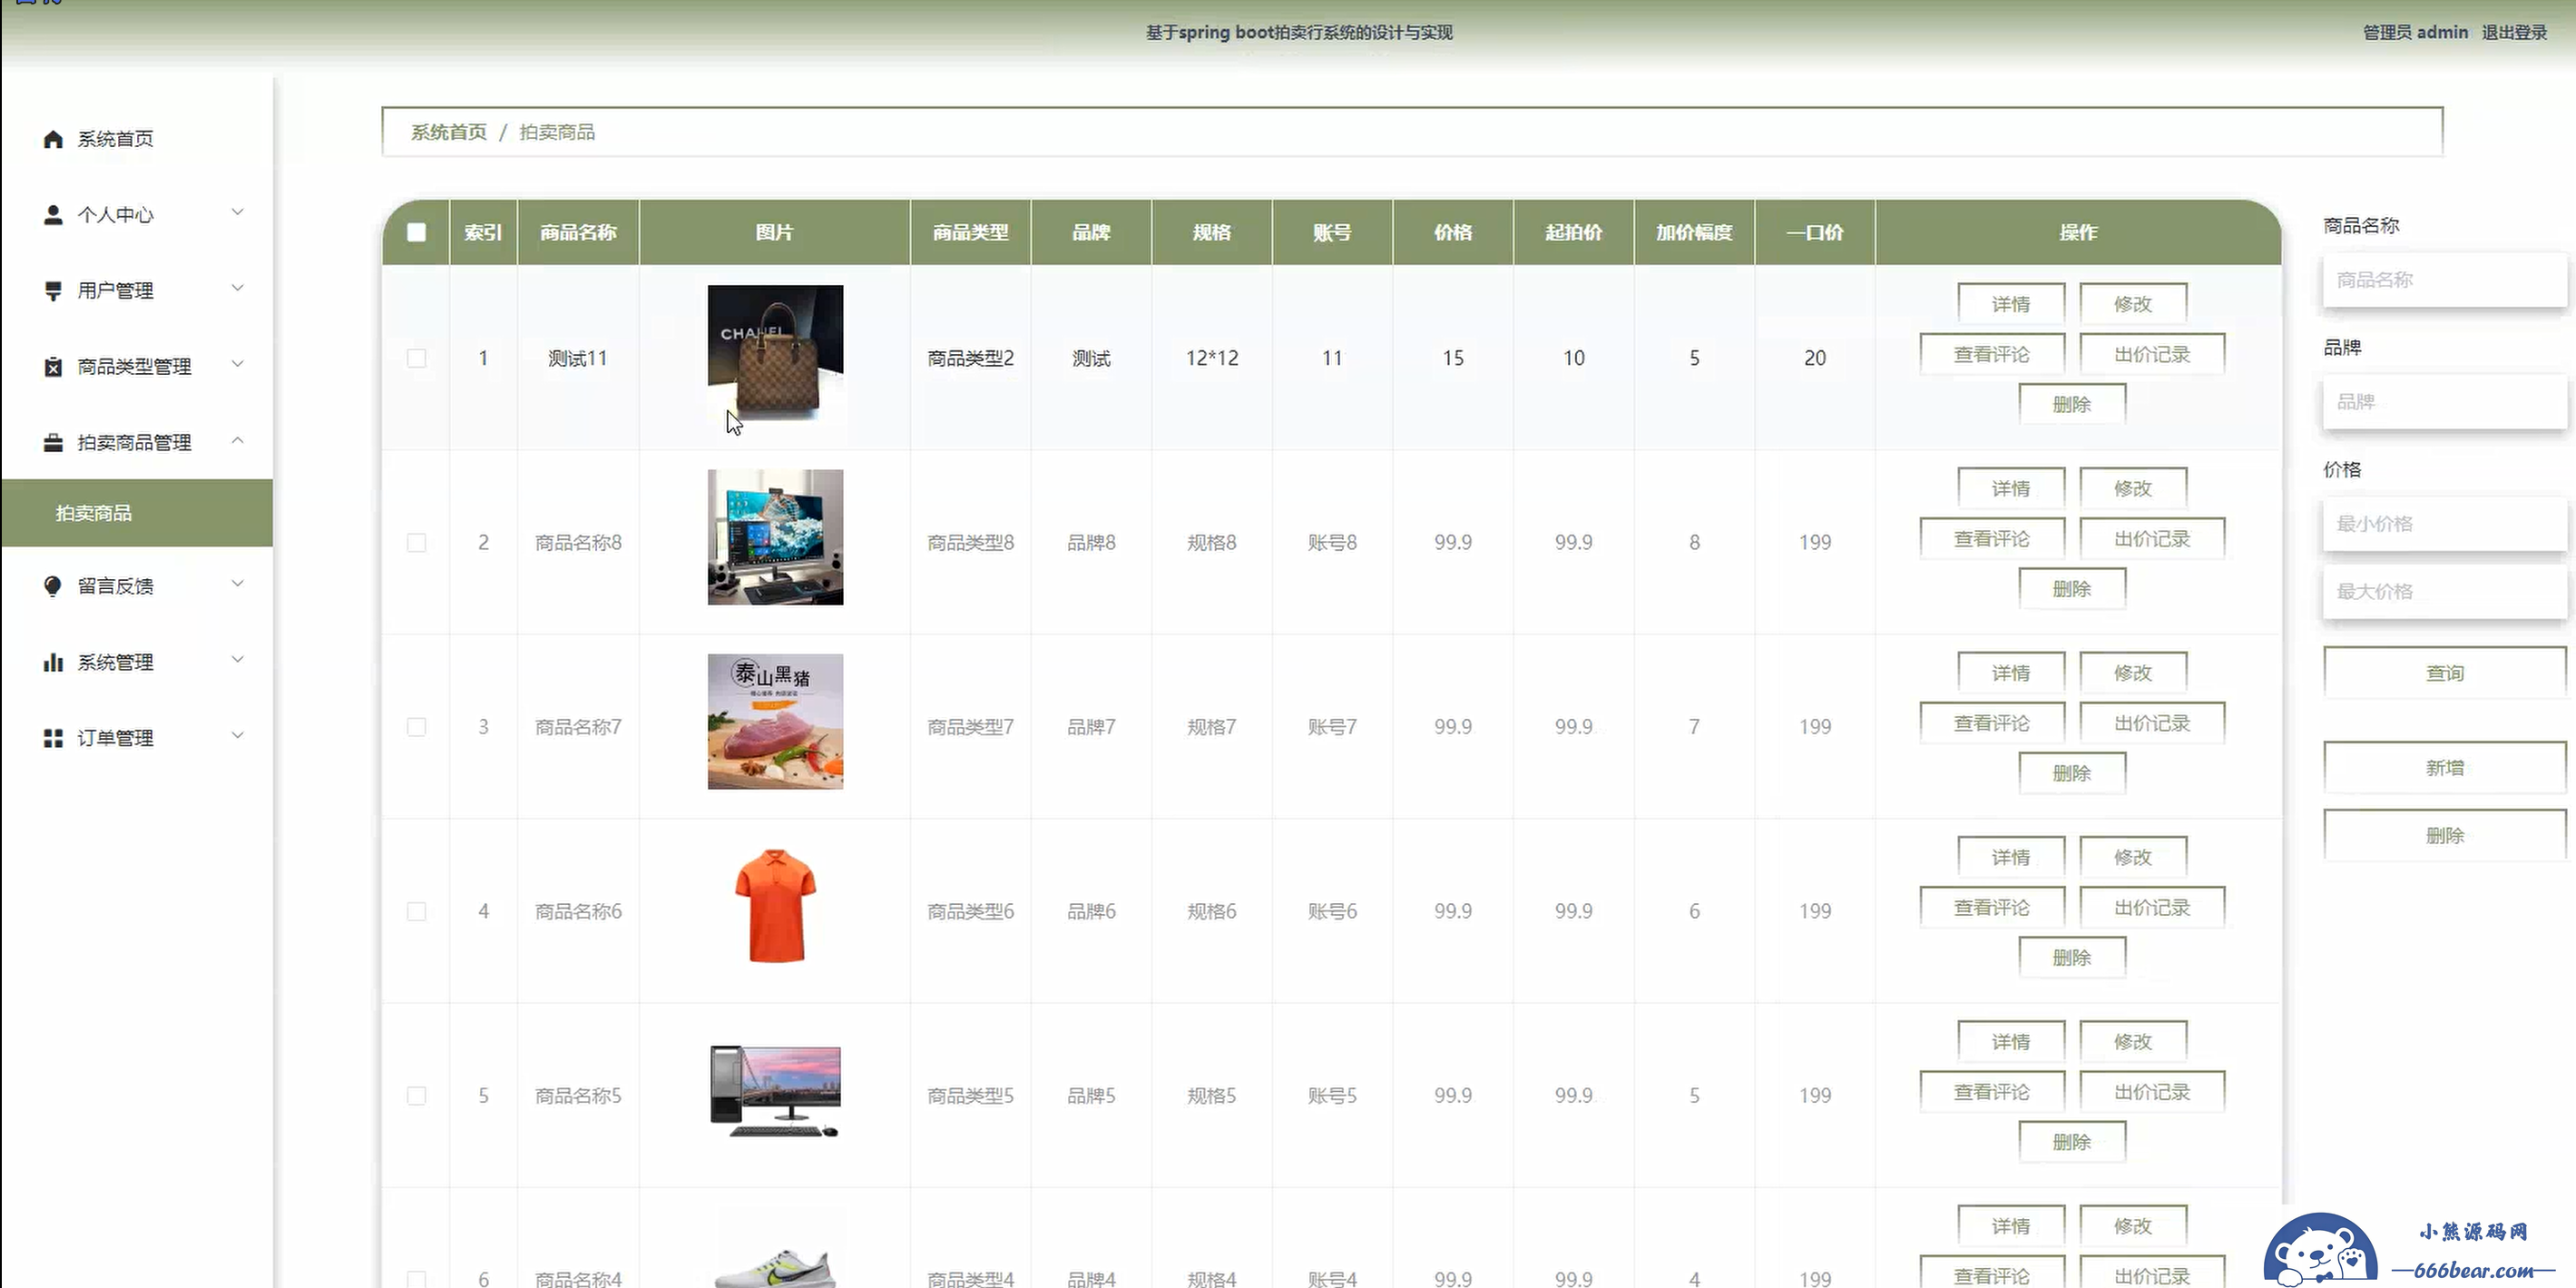The width and height of the screenshot is (2576, 1288).
Task: Open the 订单管理 sidebar menu
Action: (137, 738)
